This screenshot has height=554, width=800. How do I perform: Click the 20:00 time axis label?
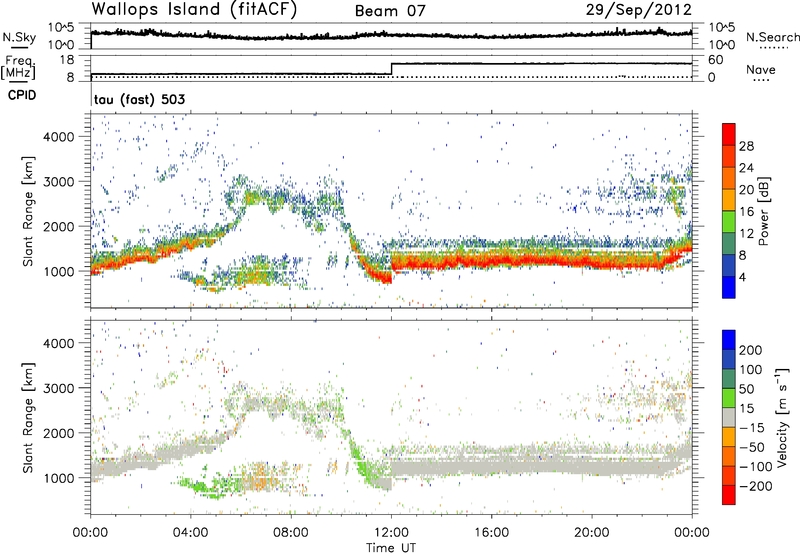(592, 532)
